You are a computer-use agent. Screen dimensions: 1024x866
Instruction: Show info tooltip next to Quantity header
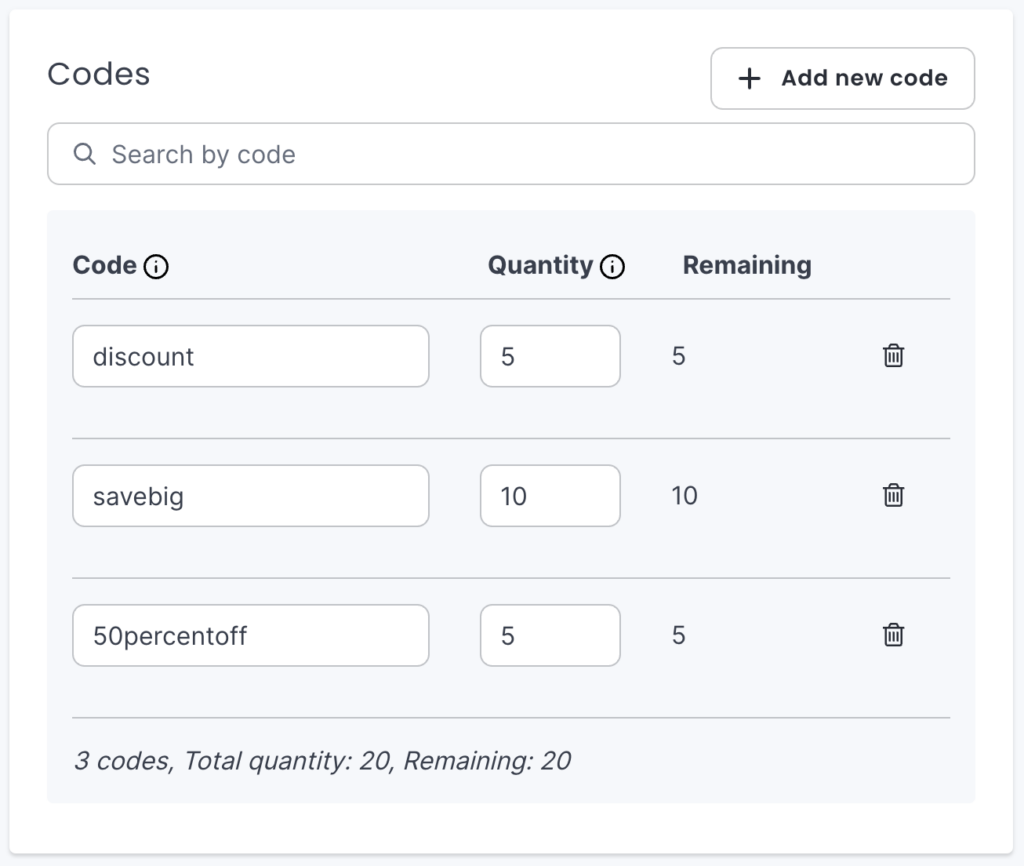coord(612,266)
